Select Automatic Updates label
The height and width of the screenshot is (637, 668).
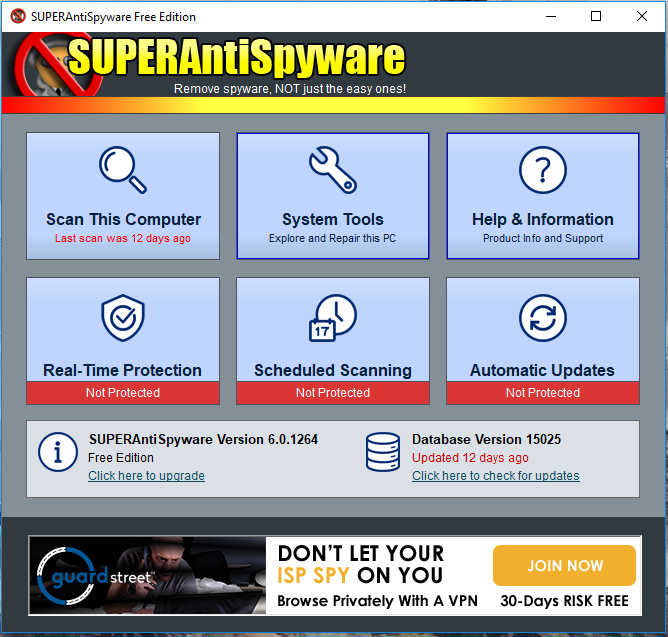tap(542, 370)
